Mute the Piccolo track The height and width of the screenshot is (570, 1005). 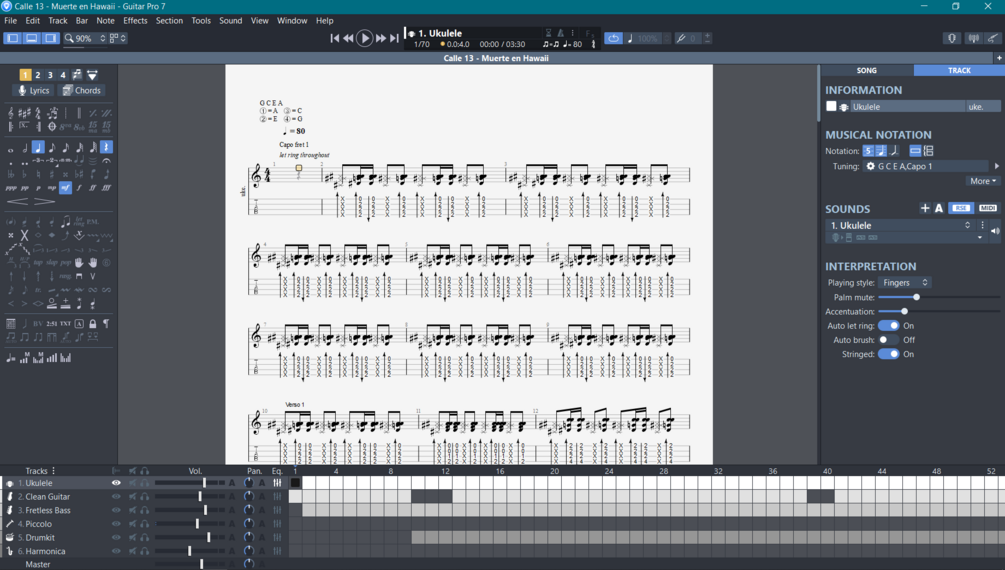[x=133, y=524]
